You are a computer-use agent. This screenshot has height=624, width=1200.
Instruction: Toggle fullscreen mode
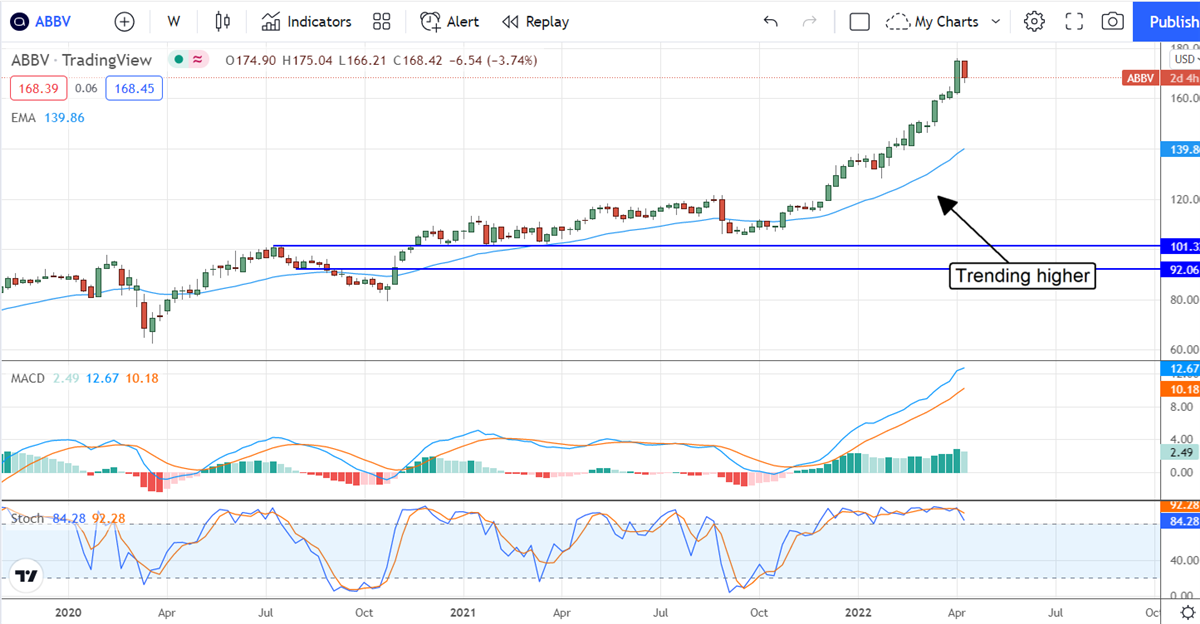click(x=1074, y=21)
